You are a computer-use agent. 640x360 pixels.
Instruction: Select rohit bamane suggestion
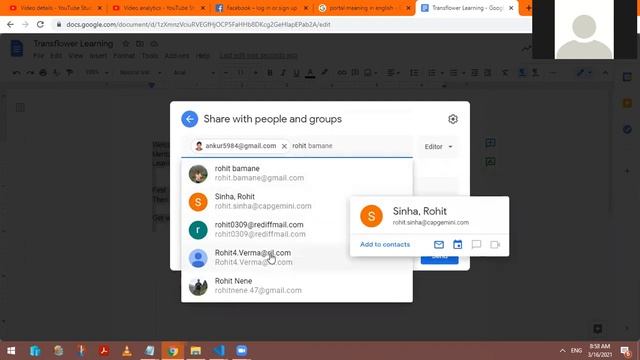[297, 173]
